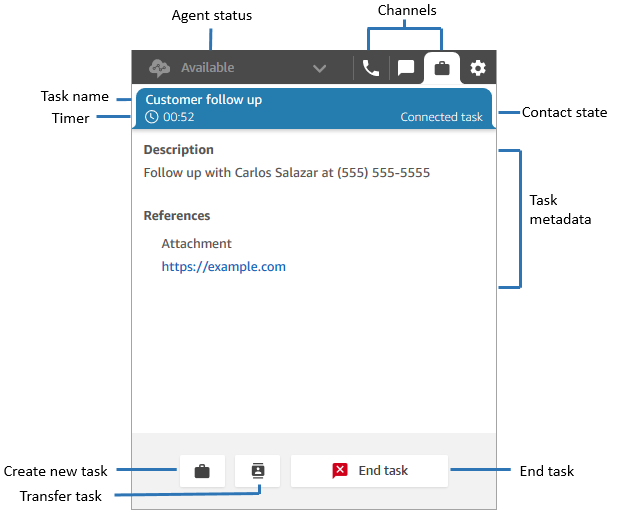Switch to the chat channel tab
The image size is (618, 521).
click(x=406, y=68)
